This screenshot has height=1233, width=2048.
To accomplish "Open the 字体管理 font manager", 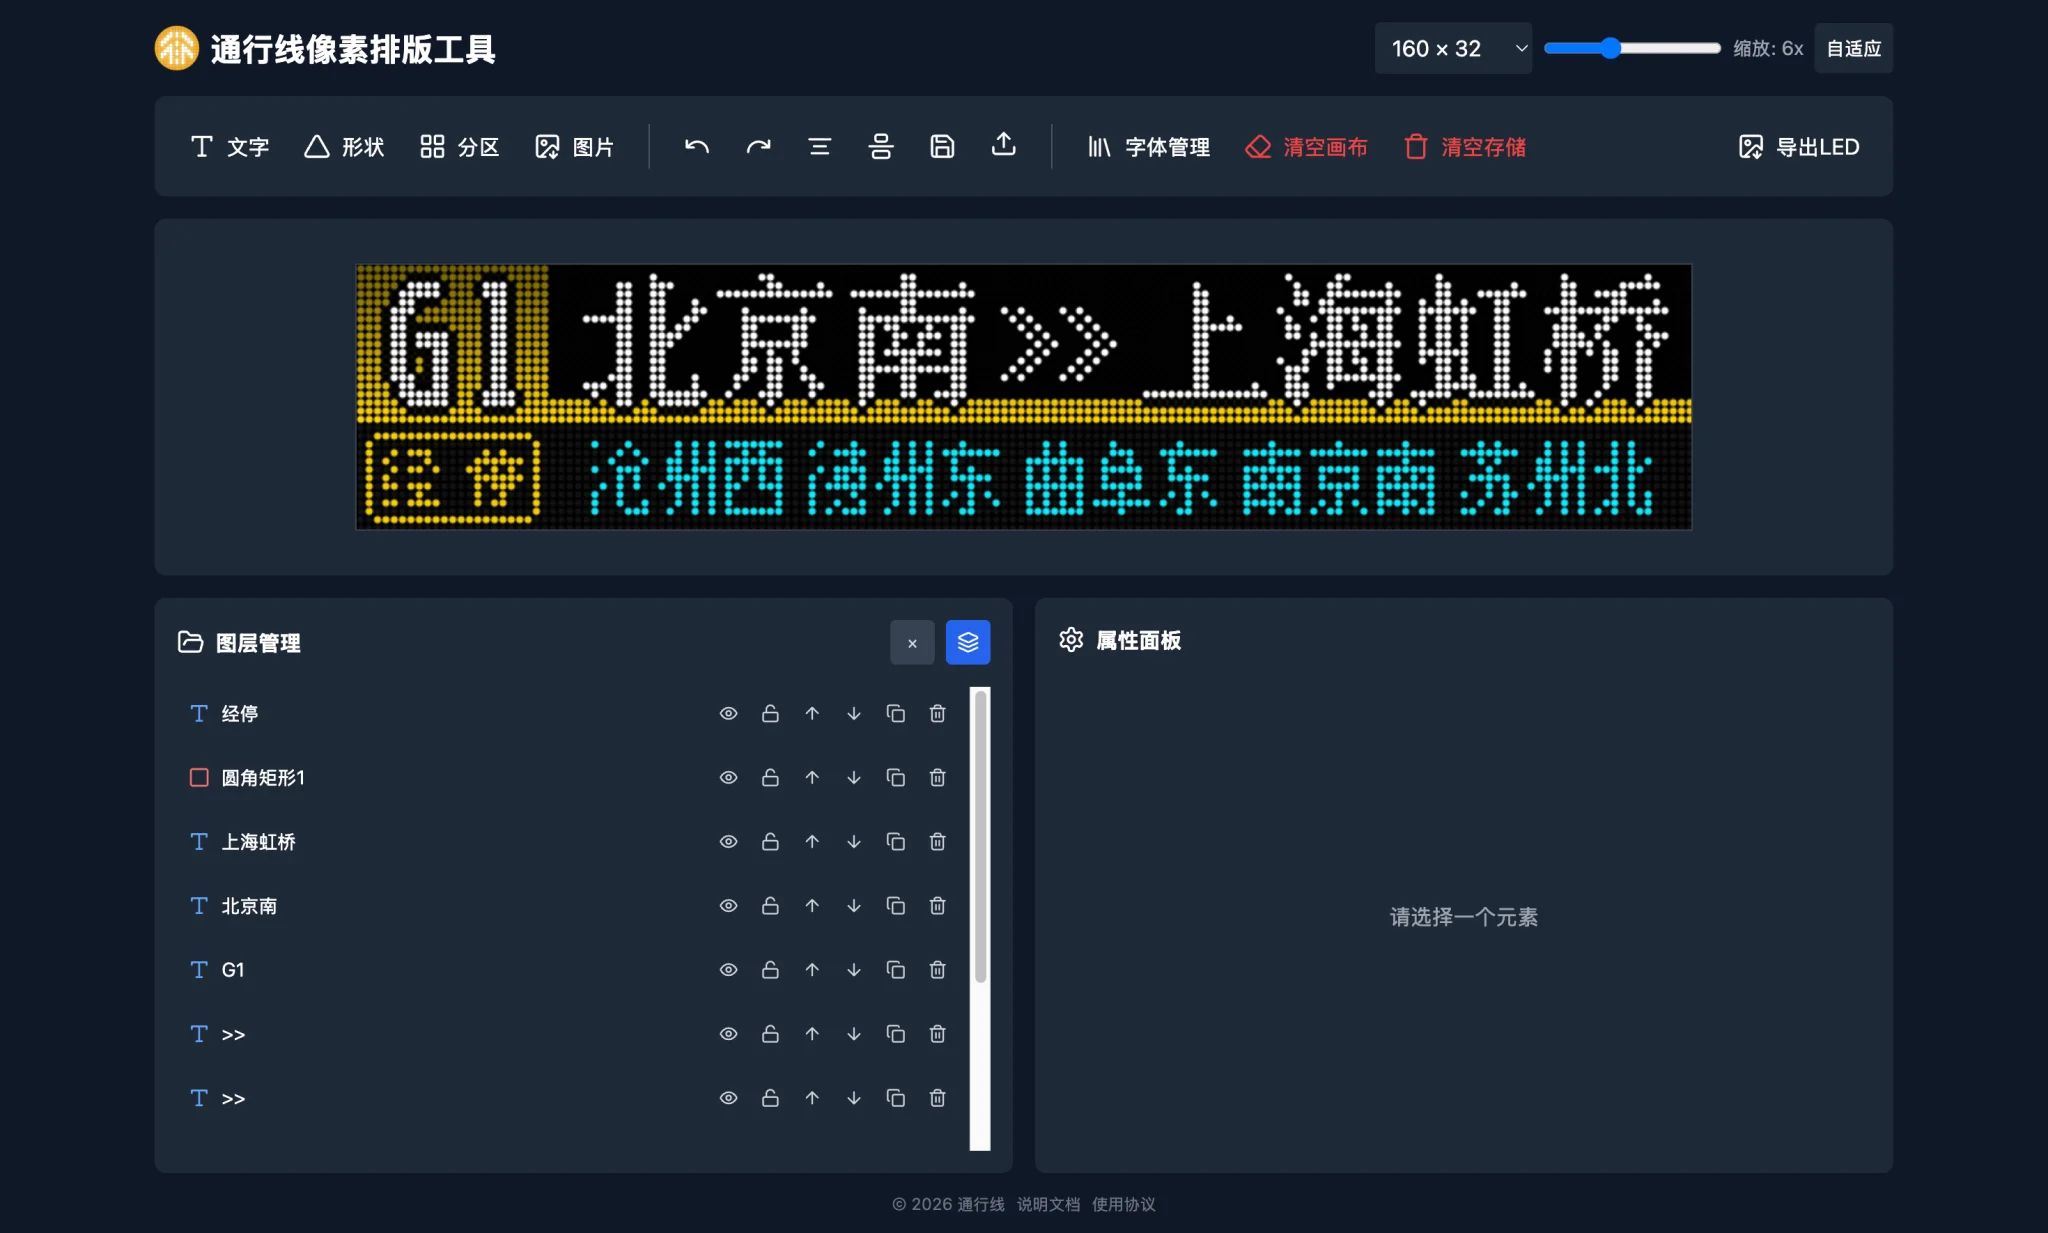I will click(1148, 146).
